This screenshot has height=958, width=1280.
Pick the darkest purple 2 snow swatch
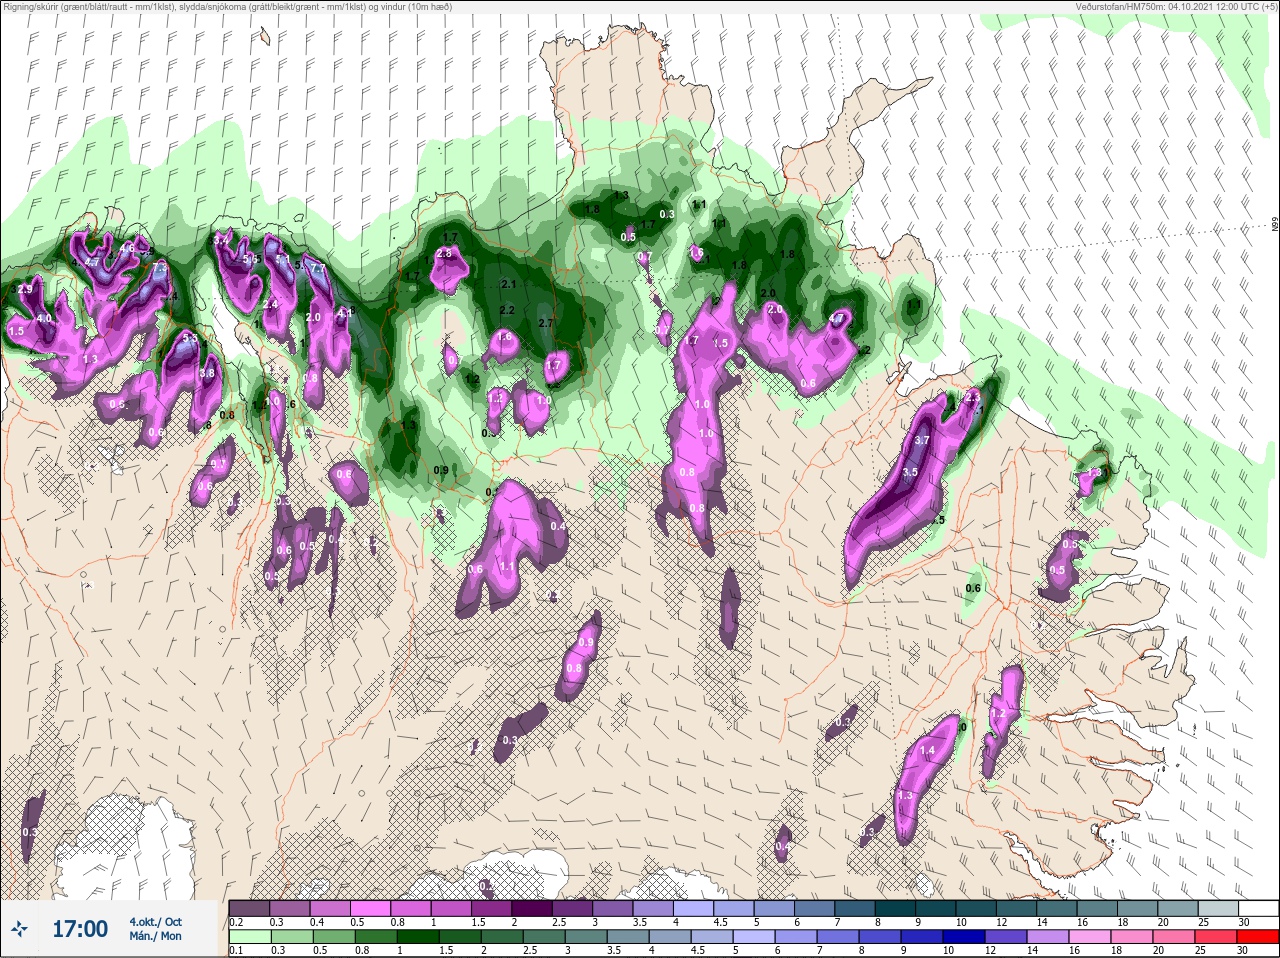(532, 909)
